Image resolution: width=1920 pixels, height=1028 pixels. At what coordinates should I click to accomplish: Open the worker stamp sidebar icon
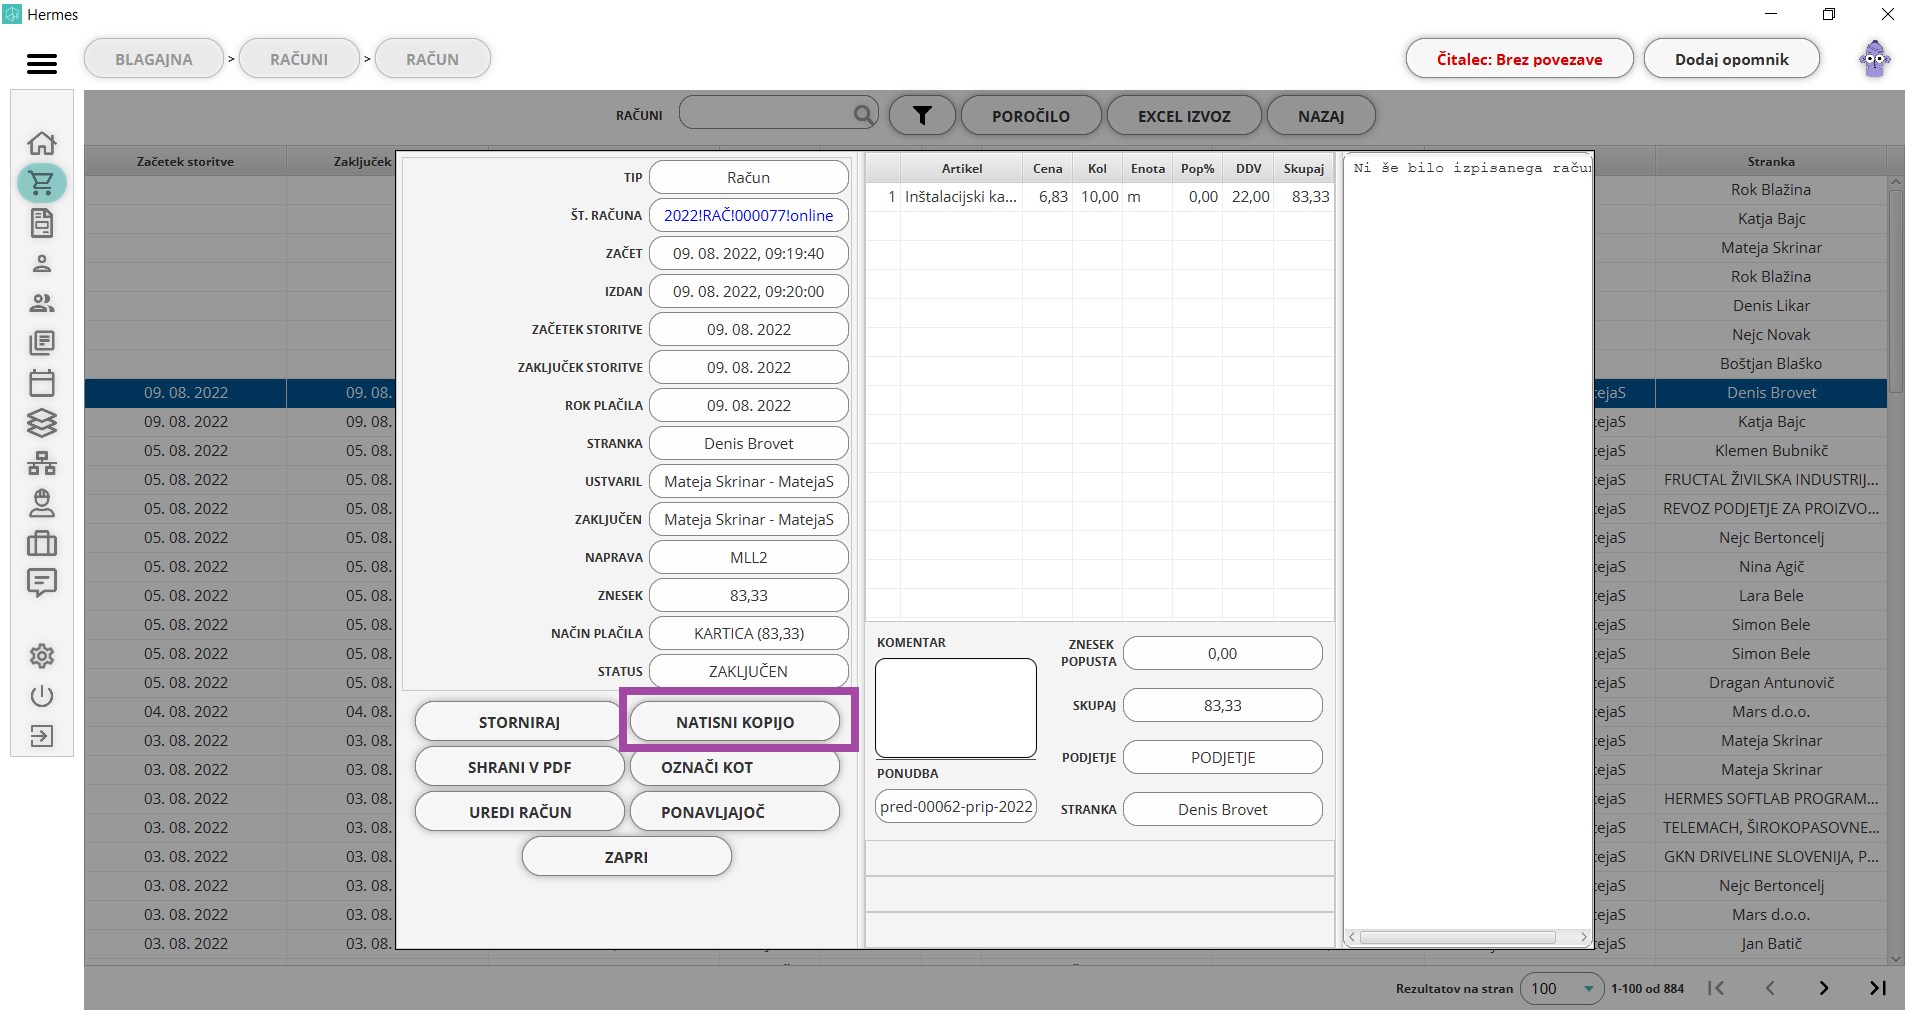point(42,503)
